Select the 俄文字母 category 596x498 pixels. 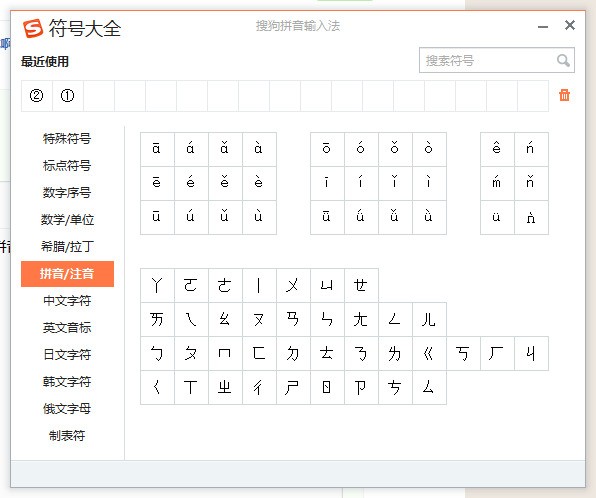click(x=67, y=409)
